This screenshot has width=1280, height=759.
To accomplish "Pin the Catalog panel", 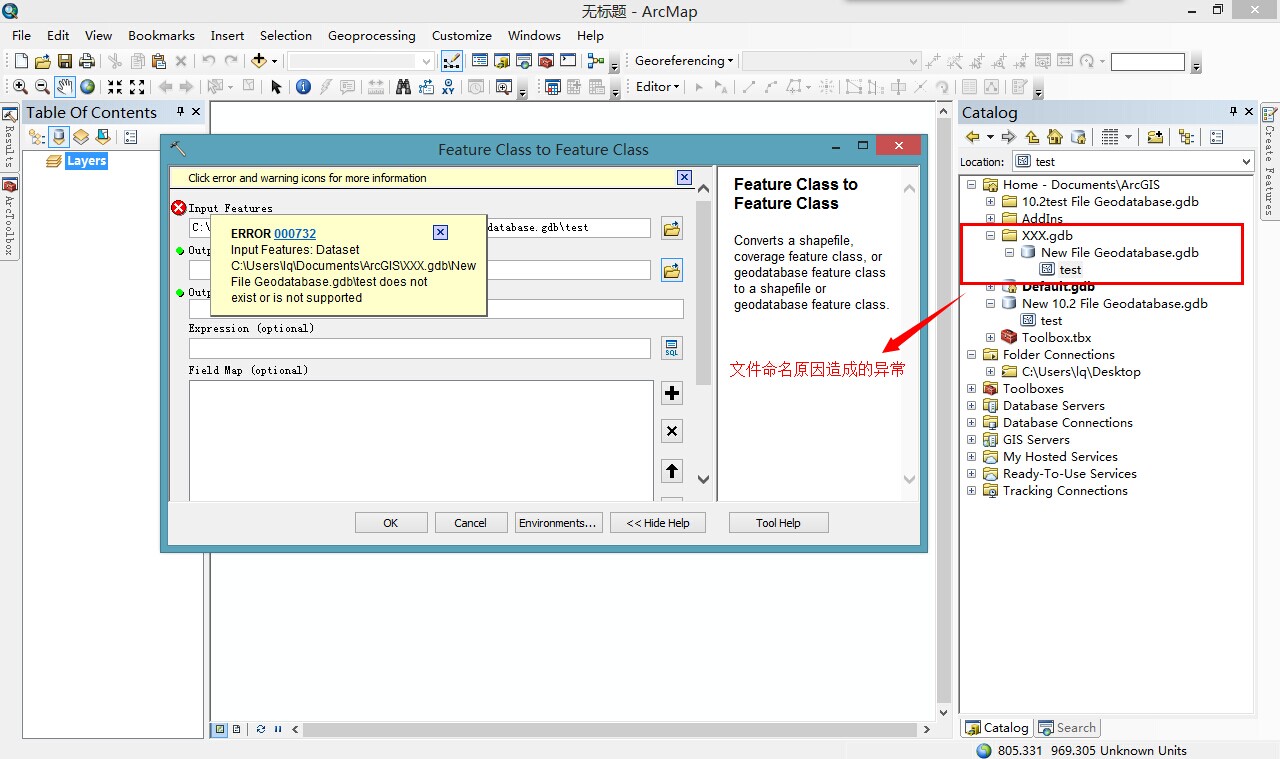I will pyautogui.click(x=1232, y=111).
